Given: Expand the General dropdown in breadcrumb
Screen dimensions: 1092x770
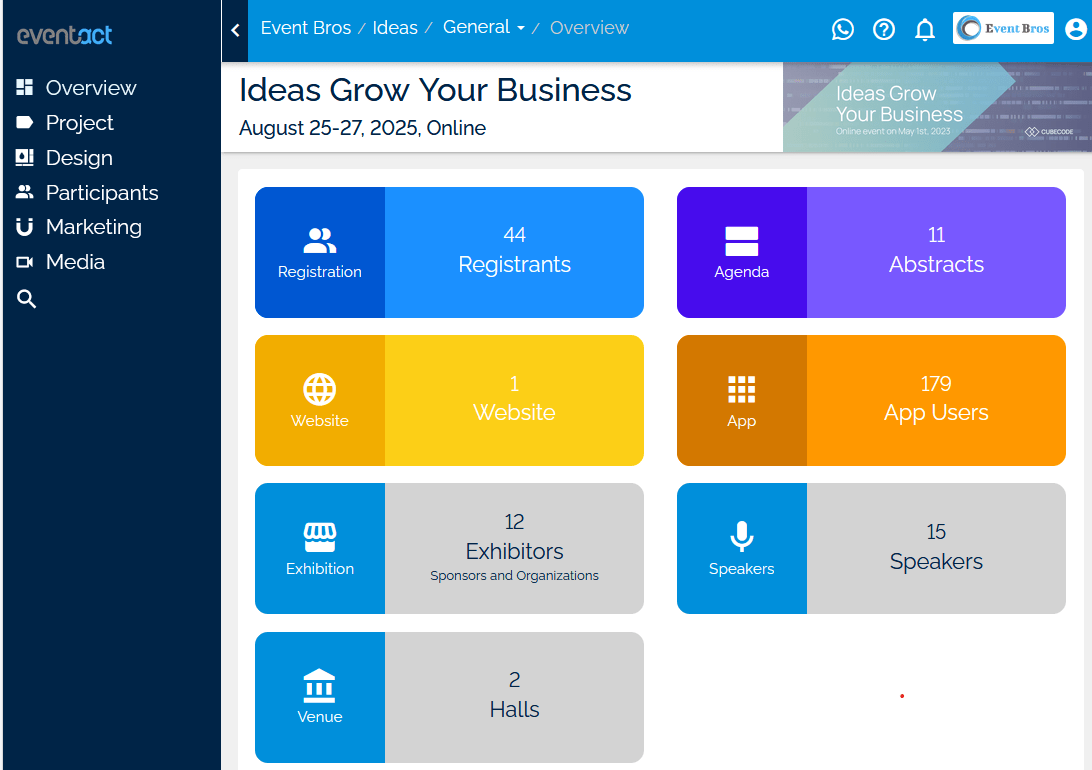Looking at the screenshot, I should point(484,28).
